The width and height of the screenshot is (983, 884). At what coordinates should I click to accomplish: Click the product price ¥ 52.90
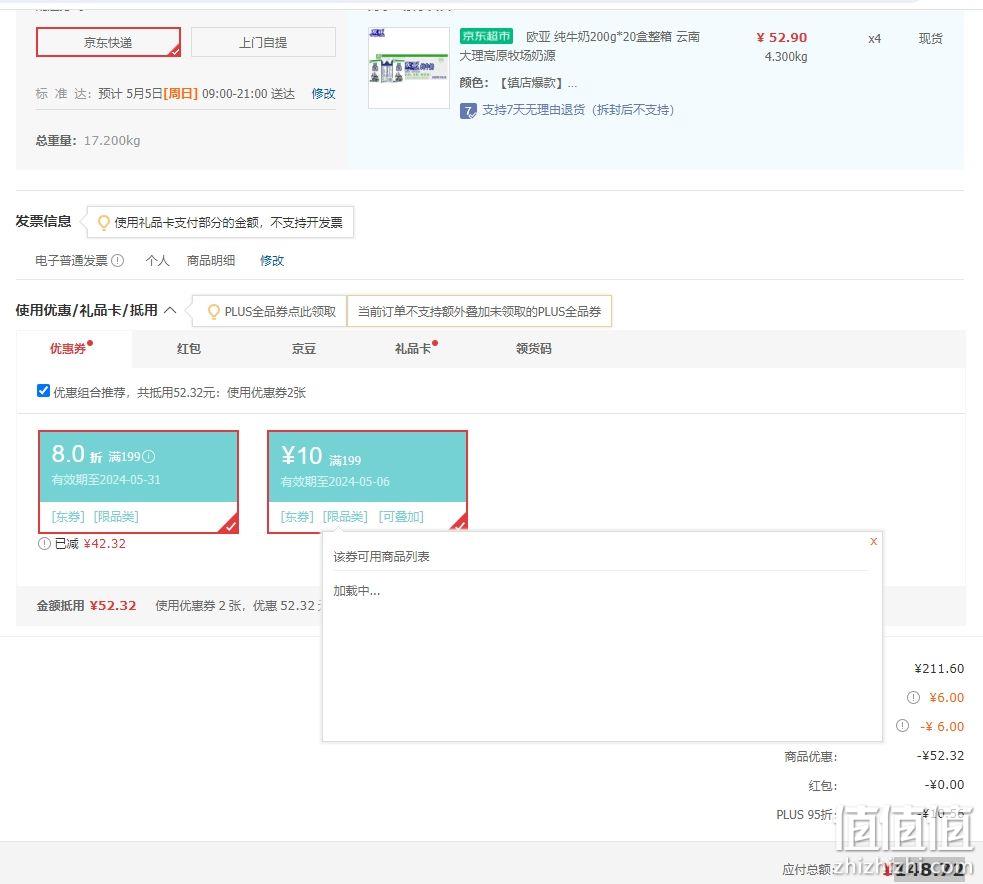point(782,38)
